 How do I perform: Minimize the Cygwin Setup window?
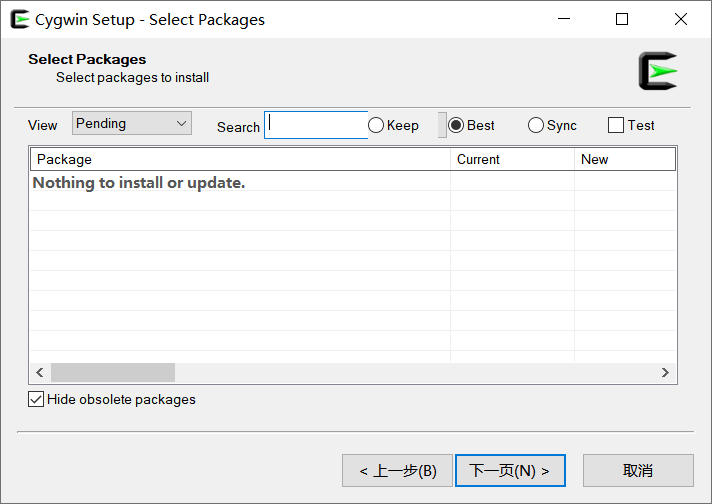(x=564, y=19)
